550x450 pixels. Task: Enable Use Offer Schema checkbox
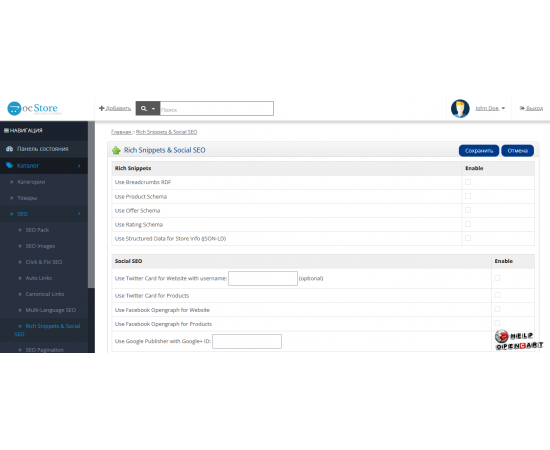(x=468, y=210)
